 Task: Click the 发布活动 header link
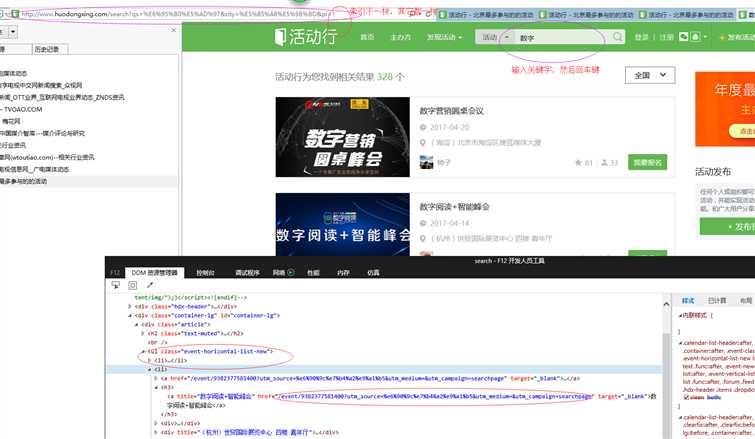coord(737,37)
